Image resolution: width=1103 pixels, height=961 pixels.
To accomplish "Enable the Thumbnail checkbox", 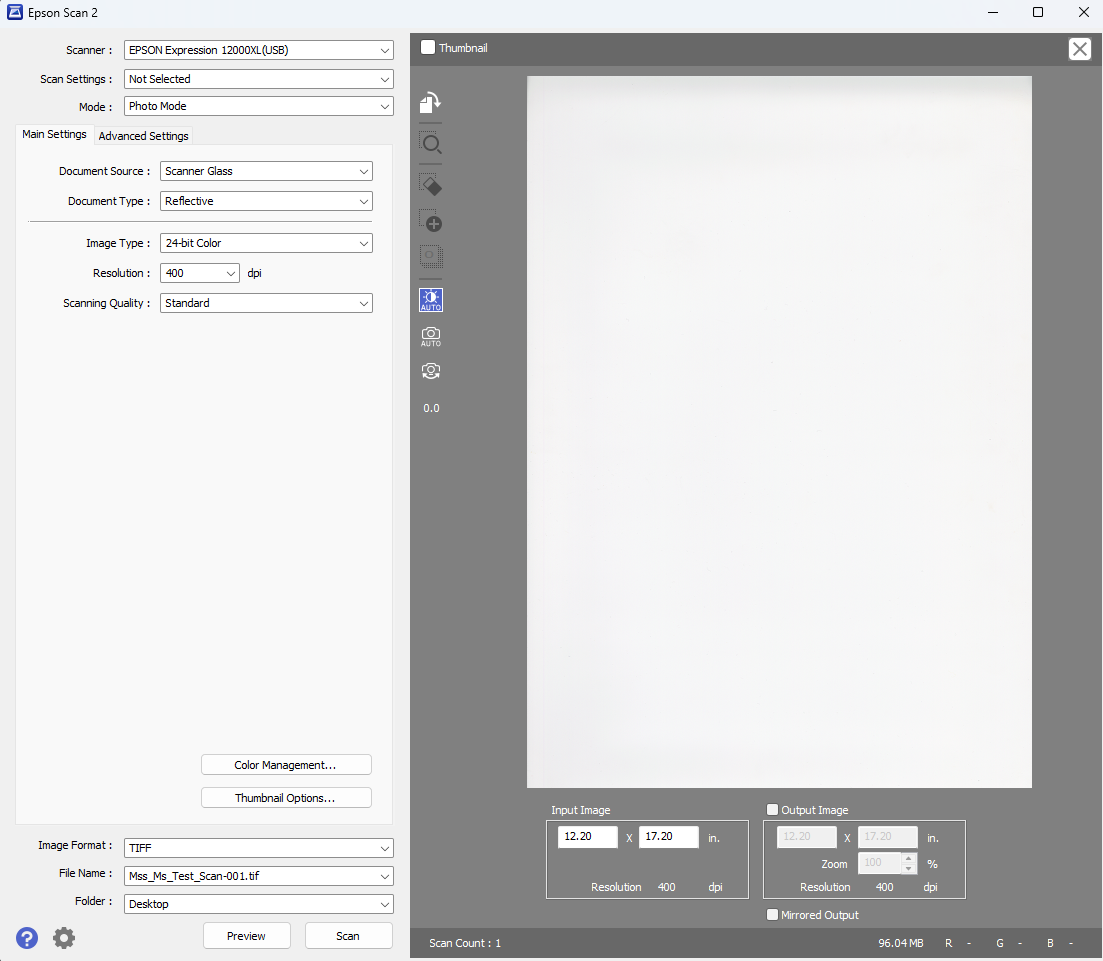I will [428, 47].
